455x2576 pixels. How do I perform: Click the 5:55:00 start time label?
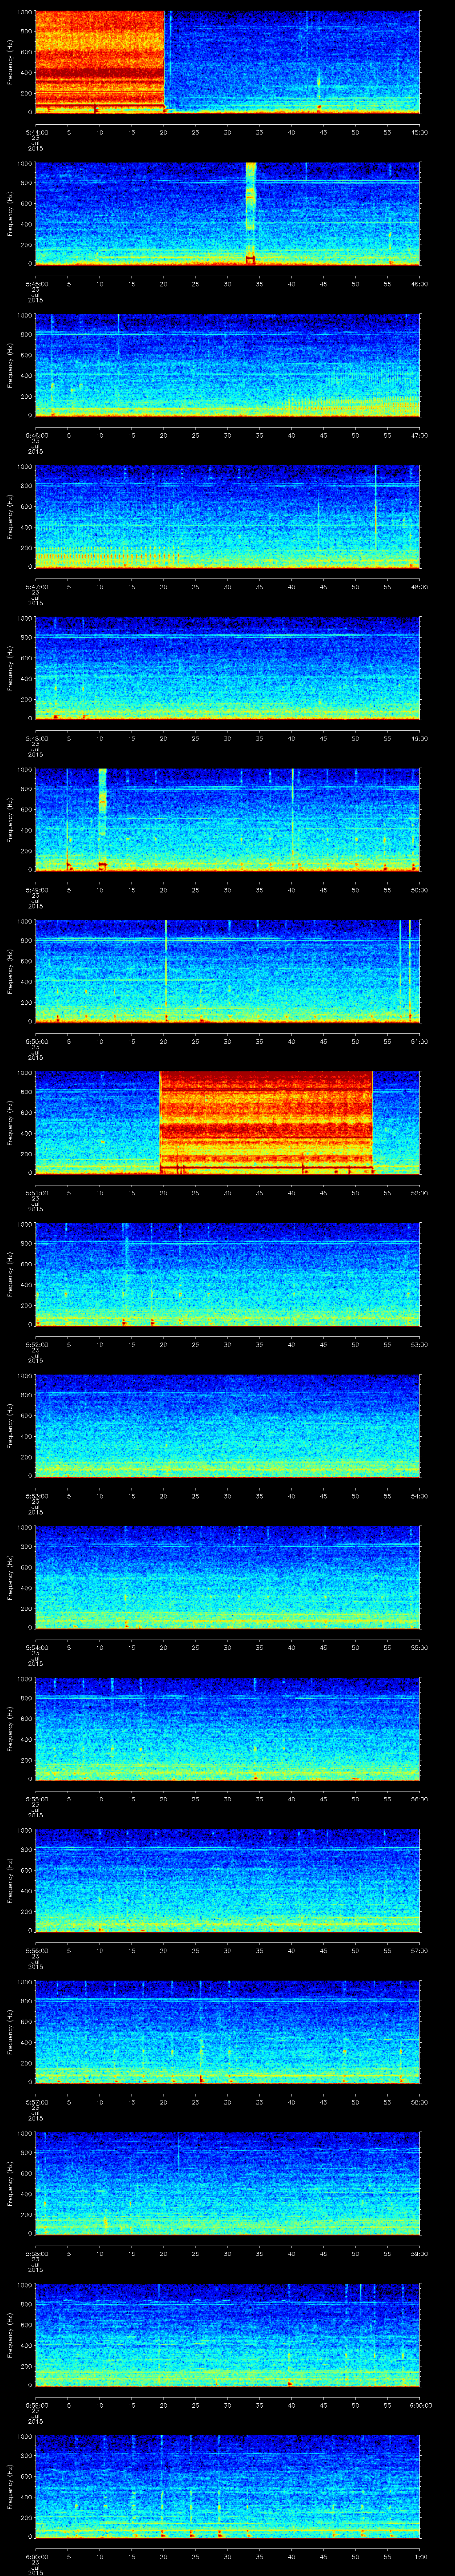click(37, 1800)
